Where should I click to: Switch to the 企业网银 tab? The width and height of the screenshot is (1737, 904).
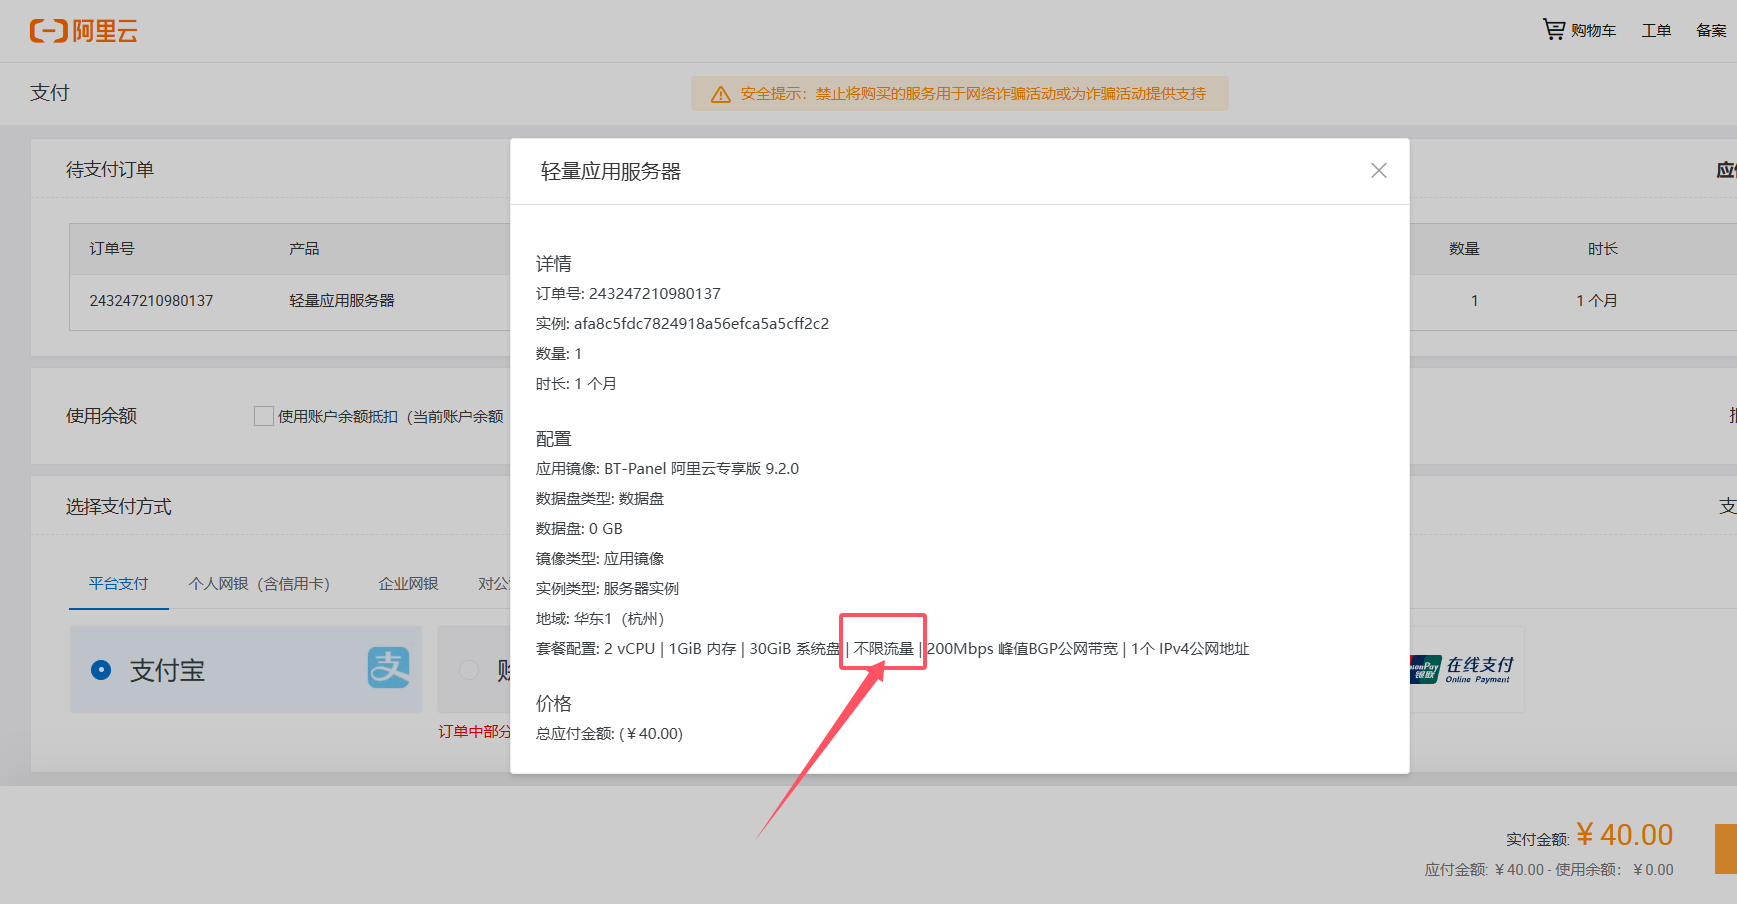tap(408, 584)
